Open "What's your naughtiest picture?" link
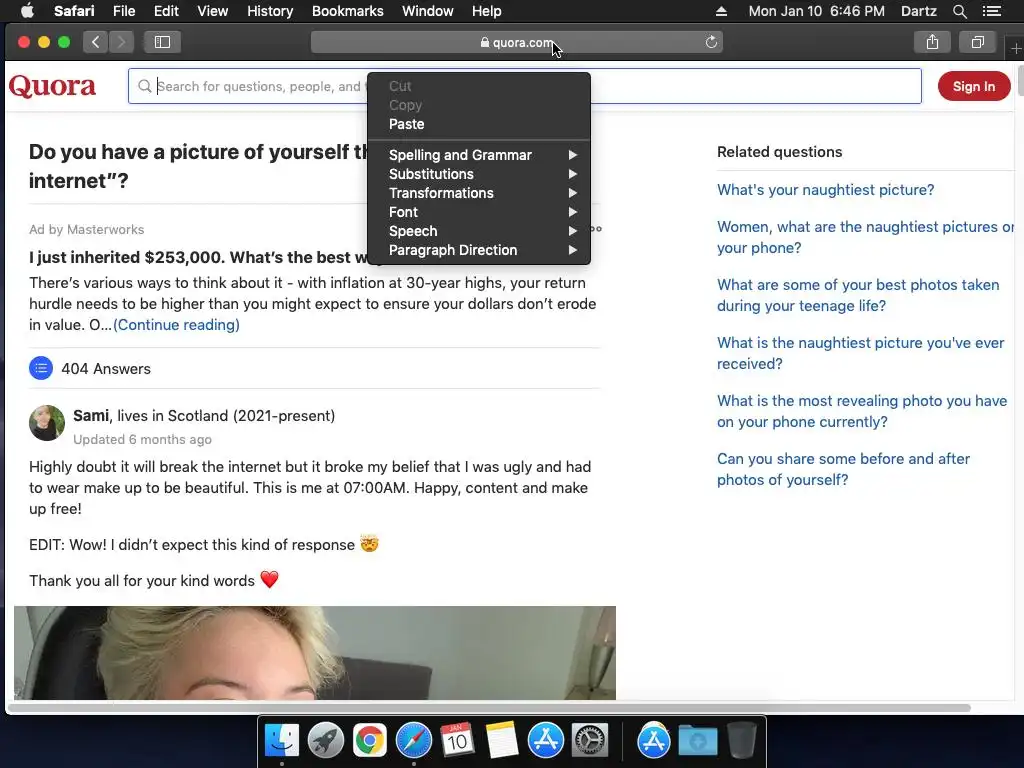The width and height of the screenshot is (1024, 768). point(825,189)
